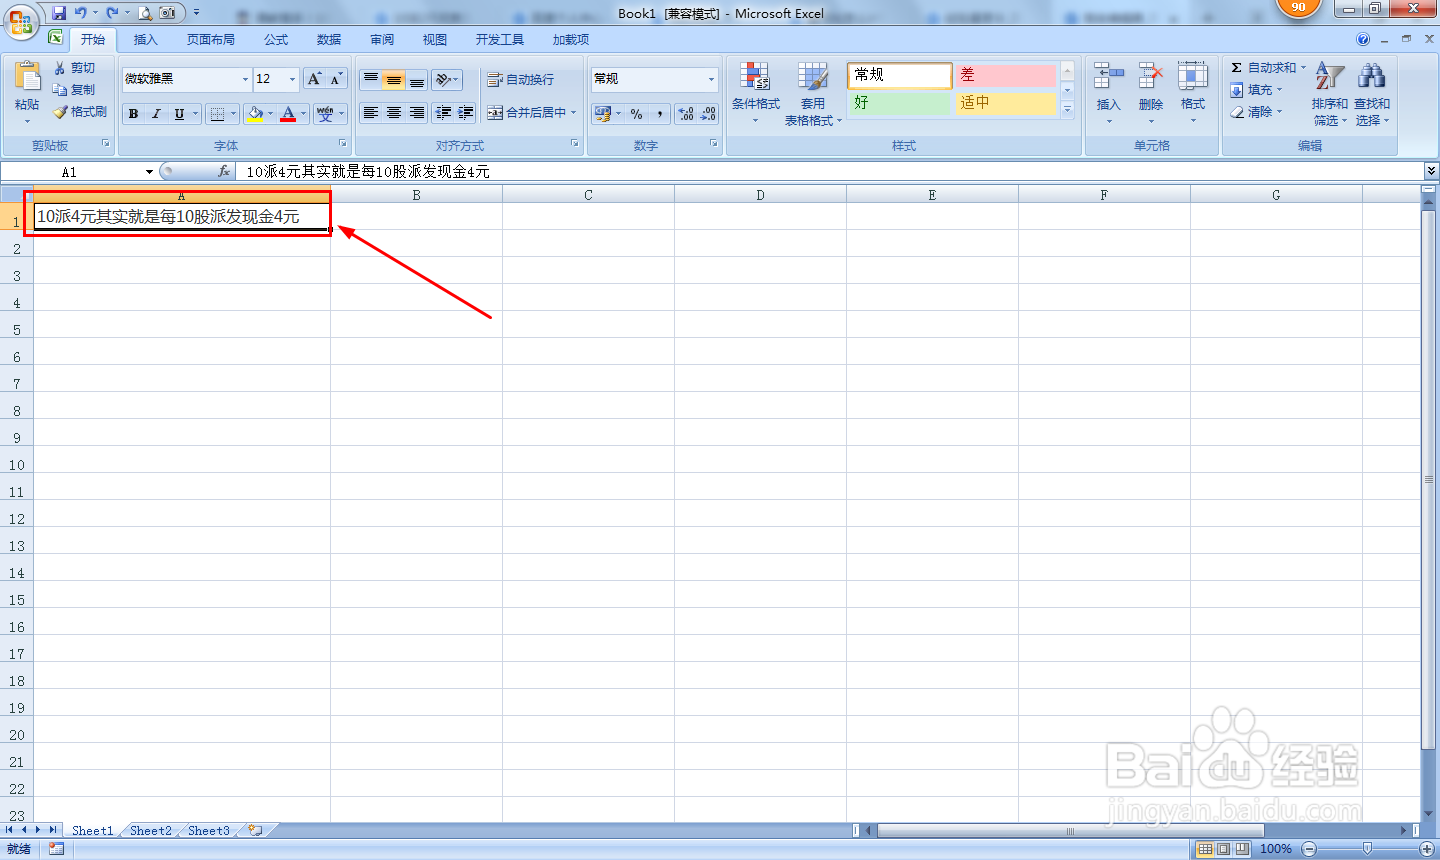
Task: Toggle top vertical alignment
Action: pos(371,80)
